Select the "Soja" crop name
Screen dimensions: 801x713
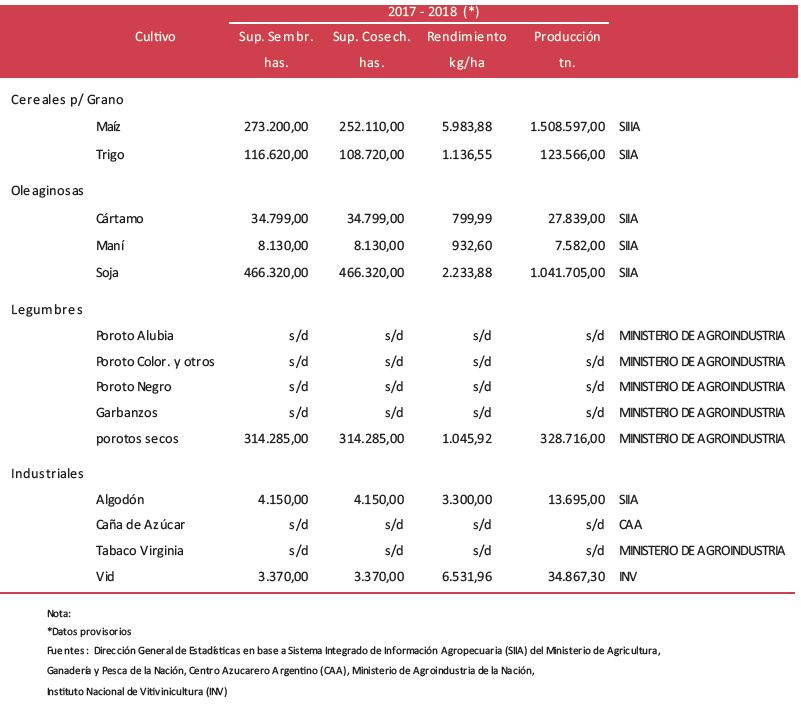(107, 273)
